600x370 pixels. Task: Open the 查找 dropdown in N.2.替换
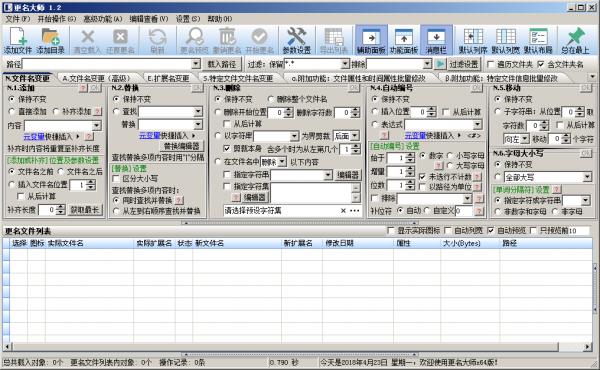click(x=198, y=111)
